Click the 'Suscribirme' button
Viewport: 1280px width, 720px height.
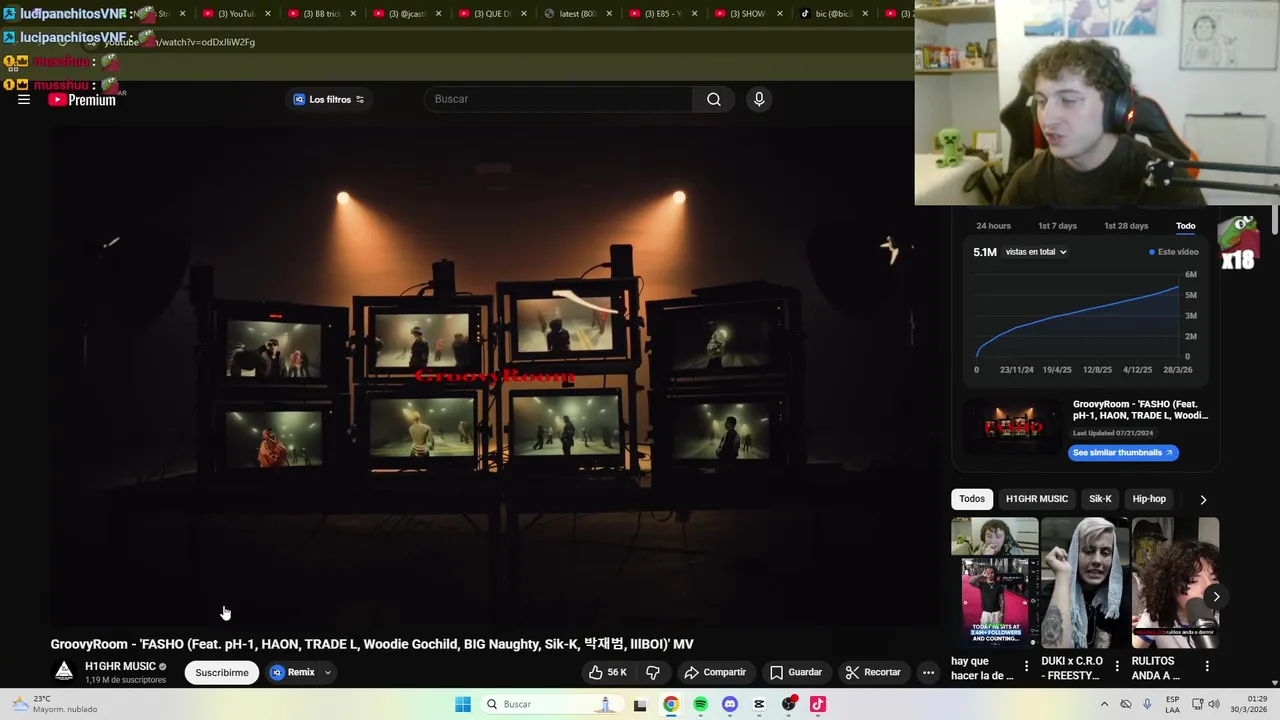(x=222, y=672)
